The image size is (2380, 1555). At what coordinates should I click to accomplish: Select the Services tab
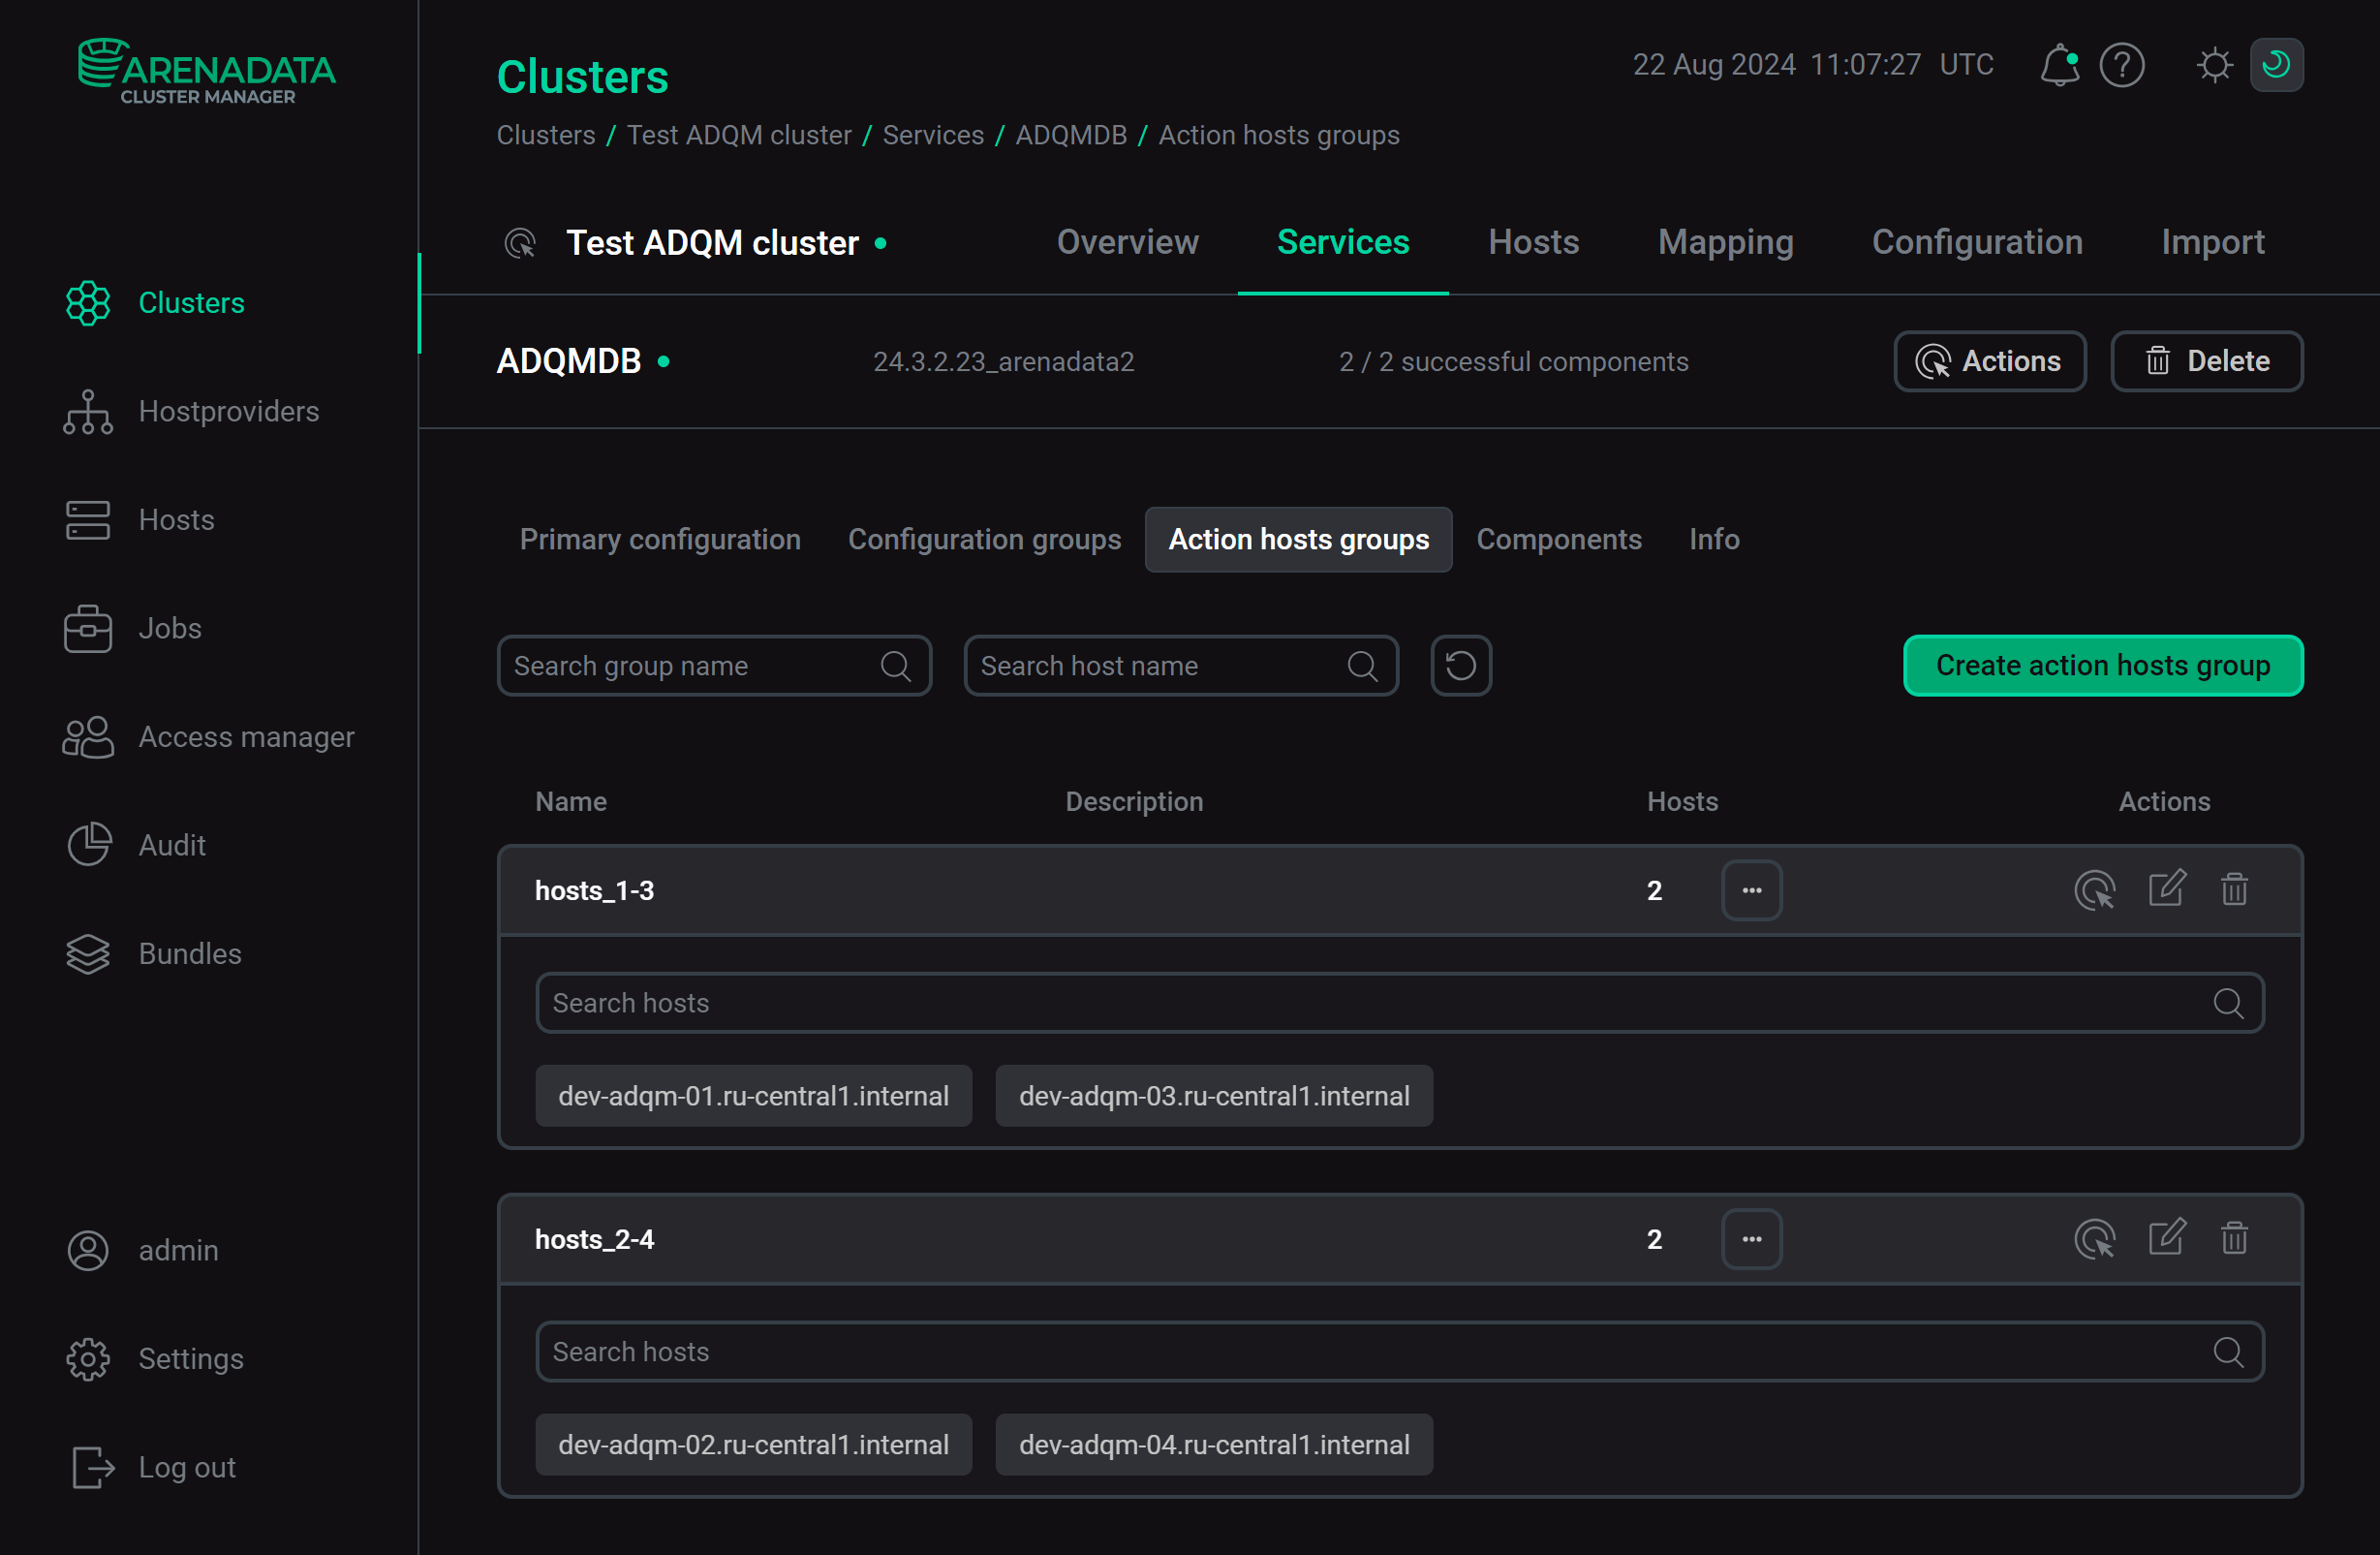click(1343, 243)
